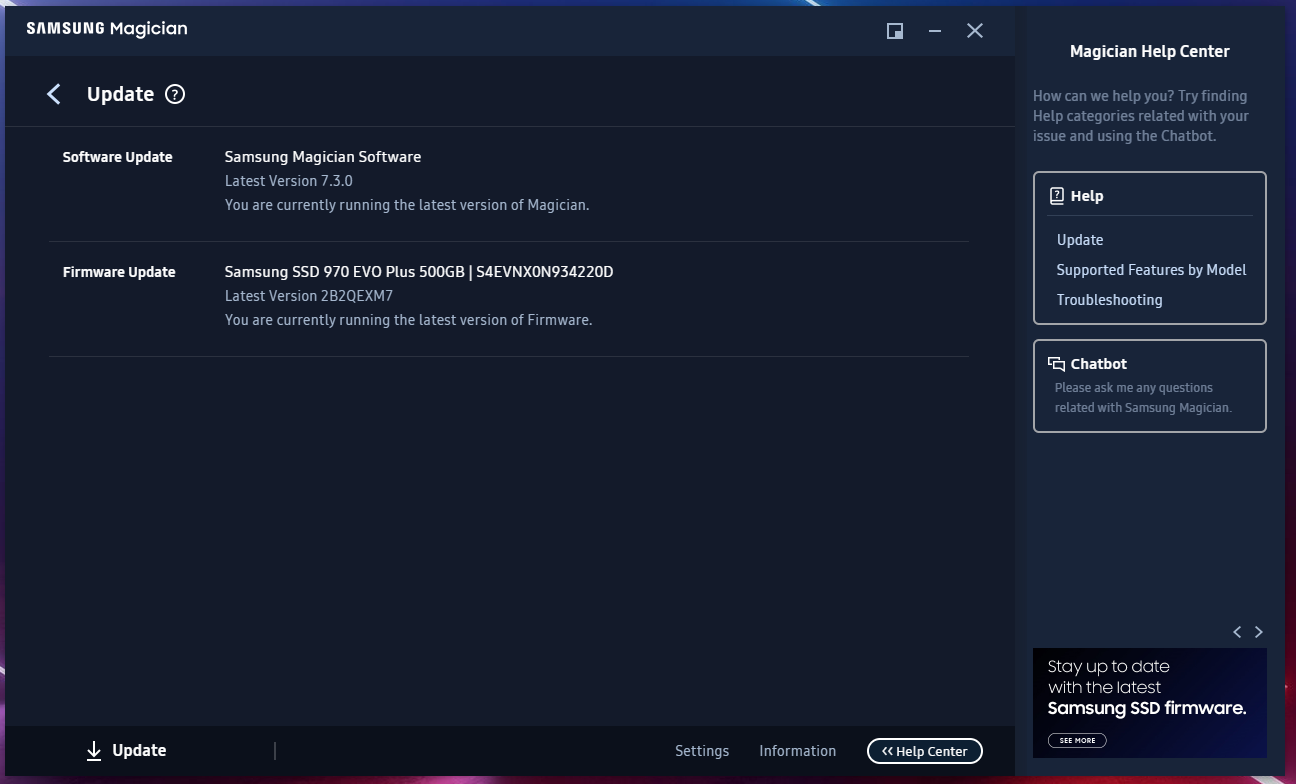Go back using the left chevron arrow
The height and width of the screenshot is (784, 1296).
coord(54,94)
